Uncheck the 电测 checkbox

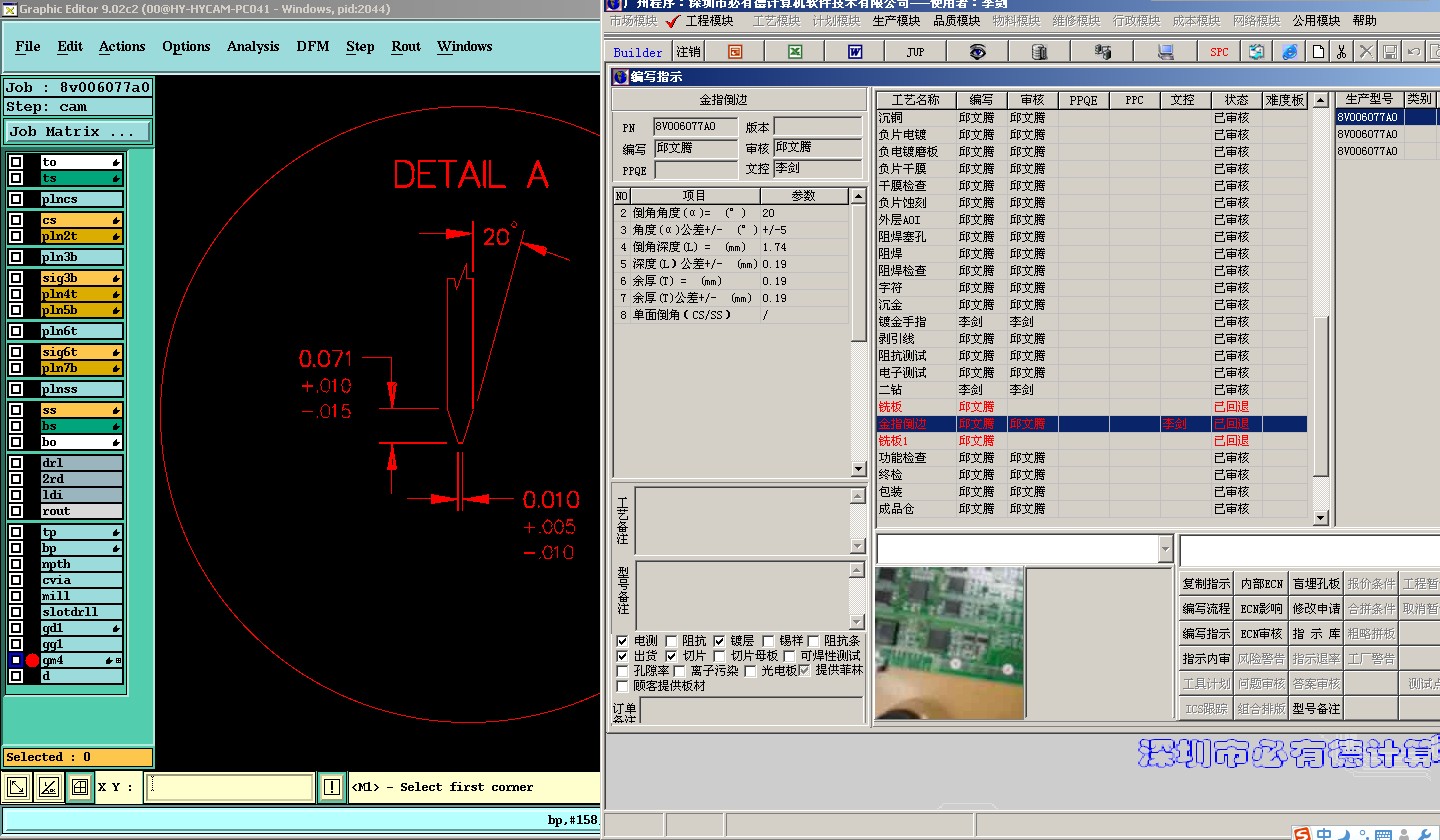pos(623,641)
